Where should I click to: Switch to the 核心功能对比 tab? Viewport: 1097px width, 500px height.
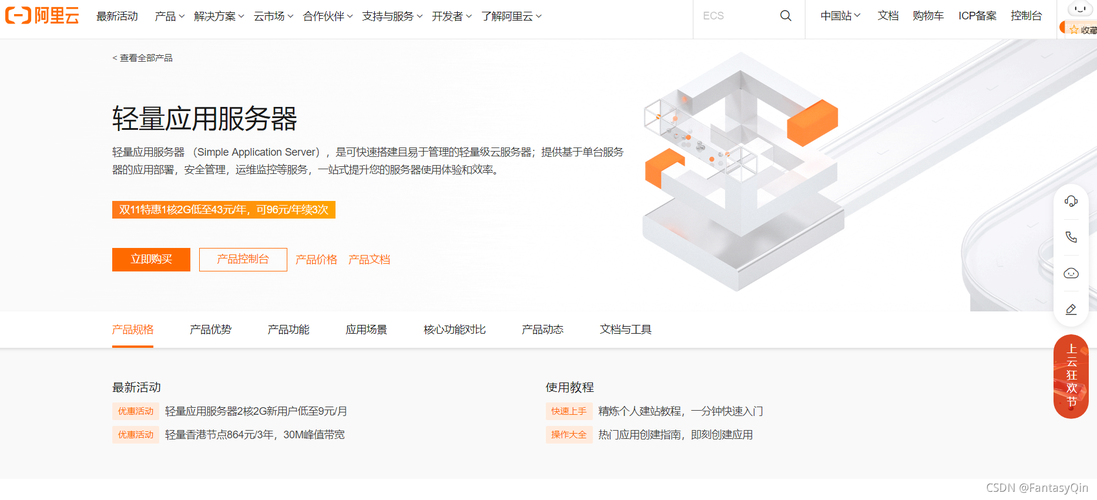point(455,329)
